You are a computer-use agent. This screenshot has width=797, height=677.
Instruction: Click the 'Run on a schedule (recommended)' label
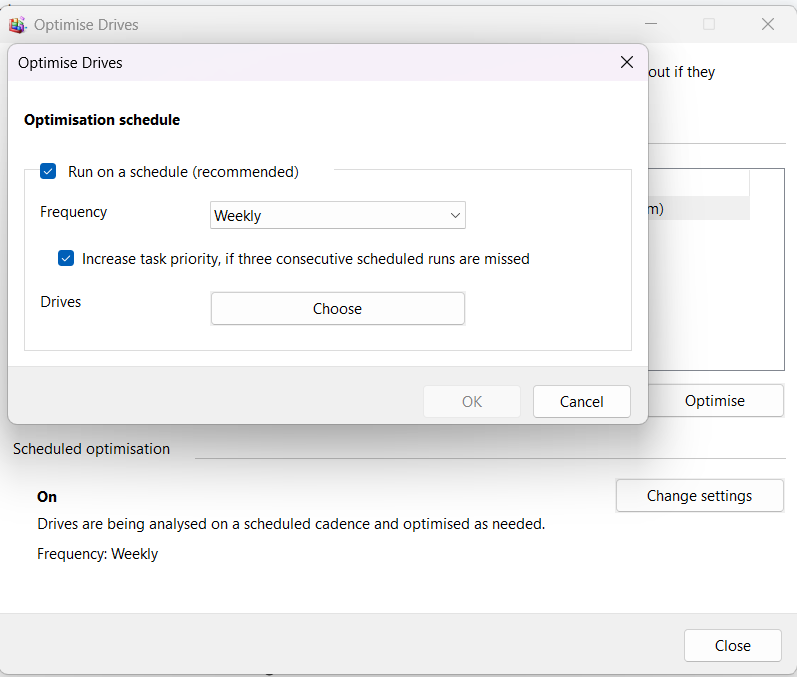(x=183, y=172)
